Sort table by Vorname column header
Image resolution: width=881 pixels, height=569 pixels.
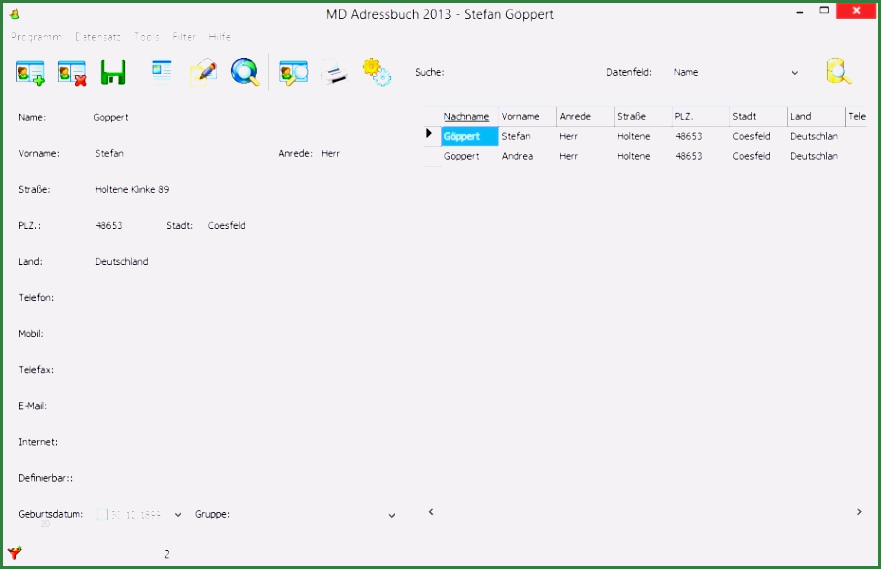pyautogui.click(x=527, y=116)
